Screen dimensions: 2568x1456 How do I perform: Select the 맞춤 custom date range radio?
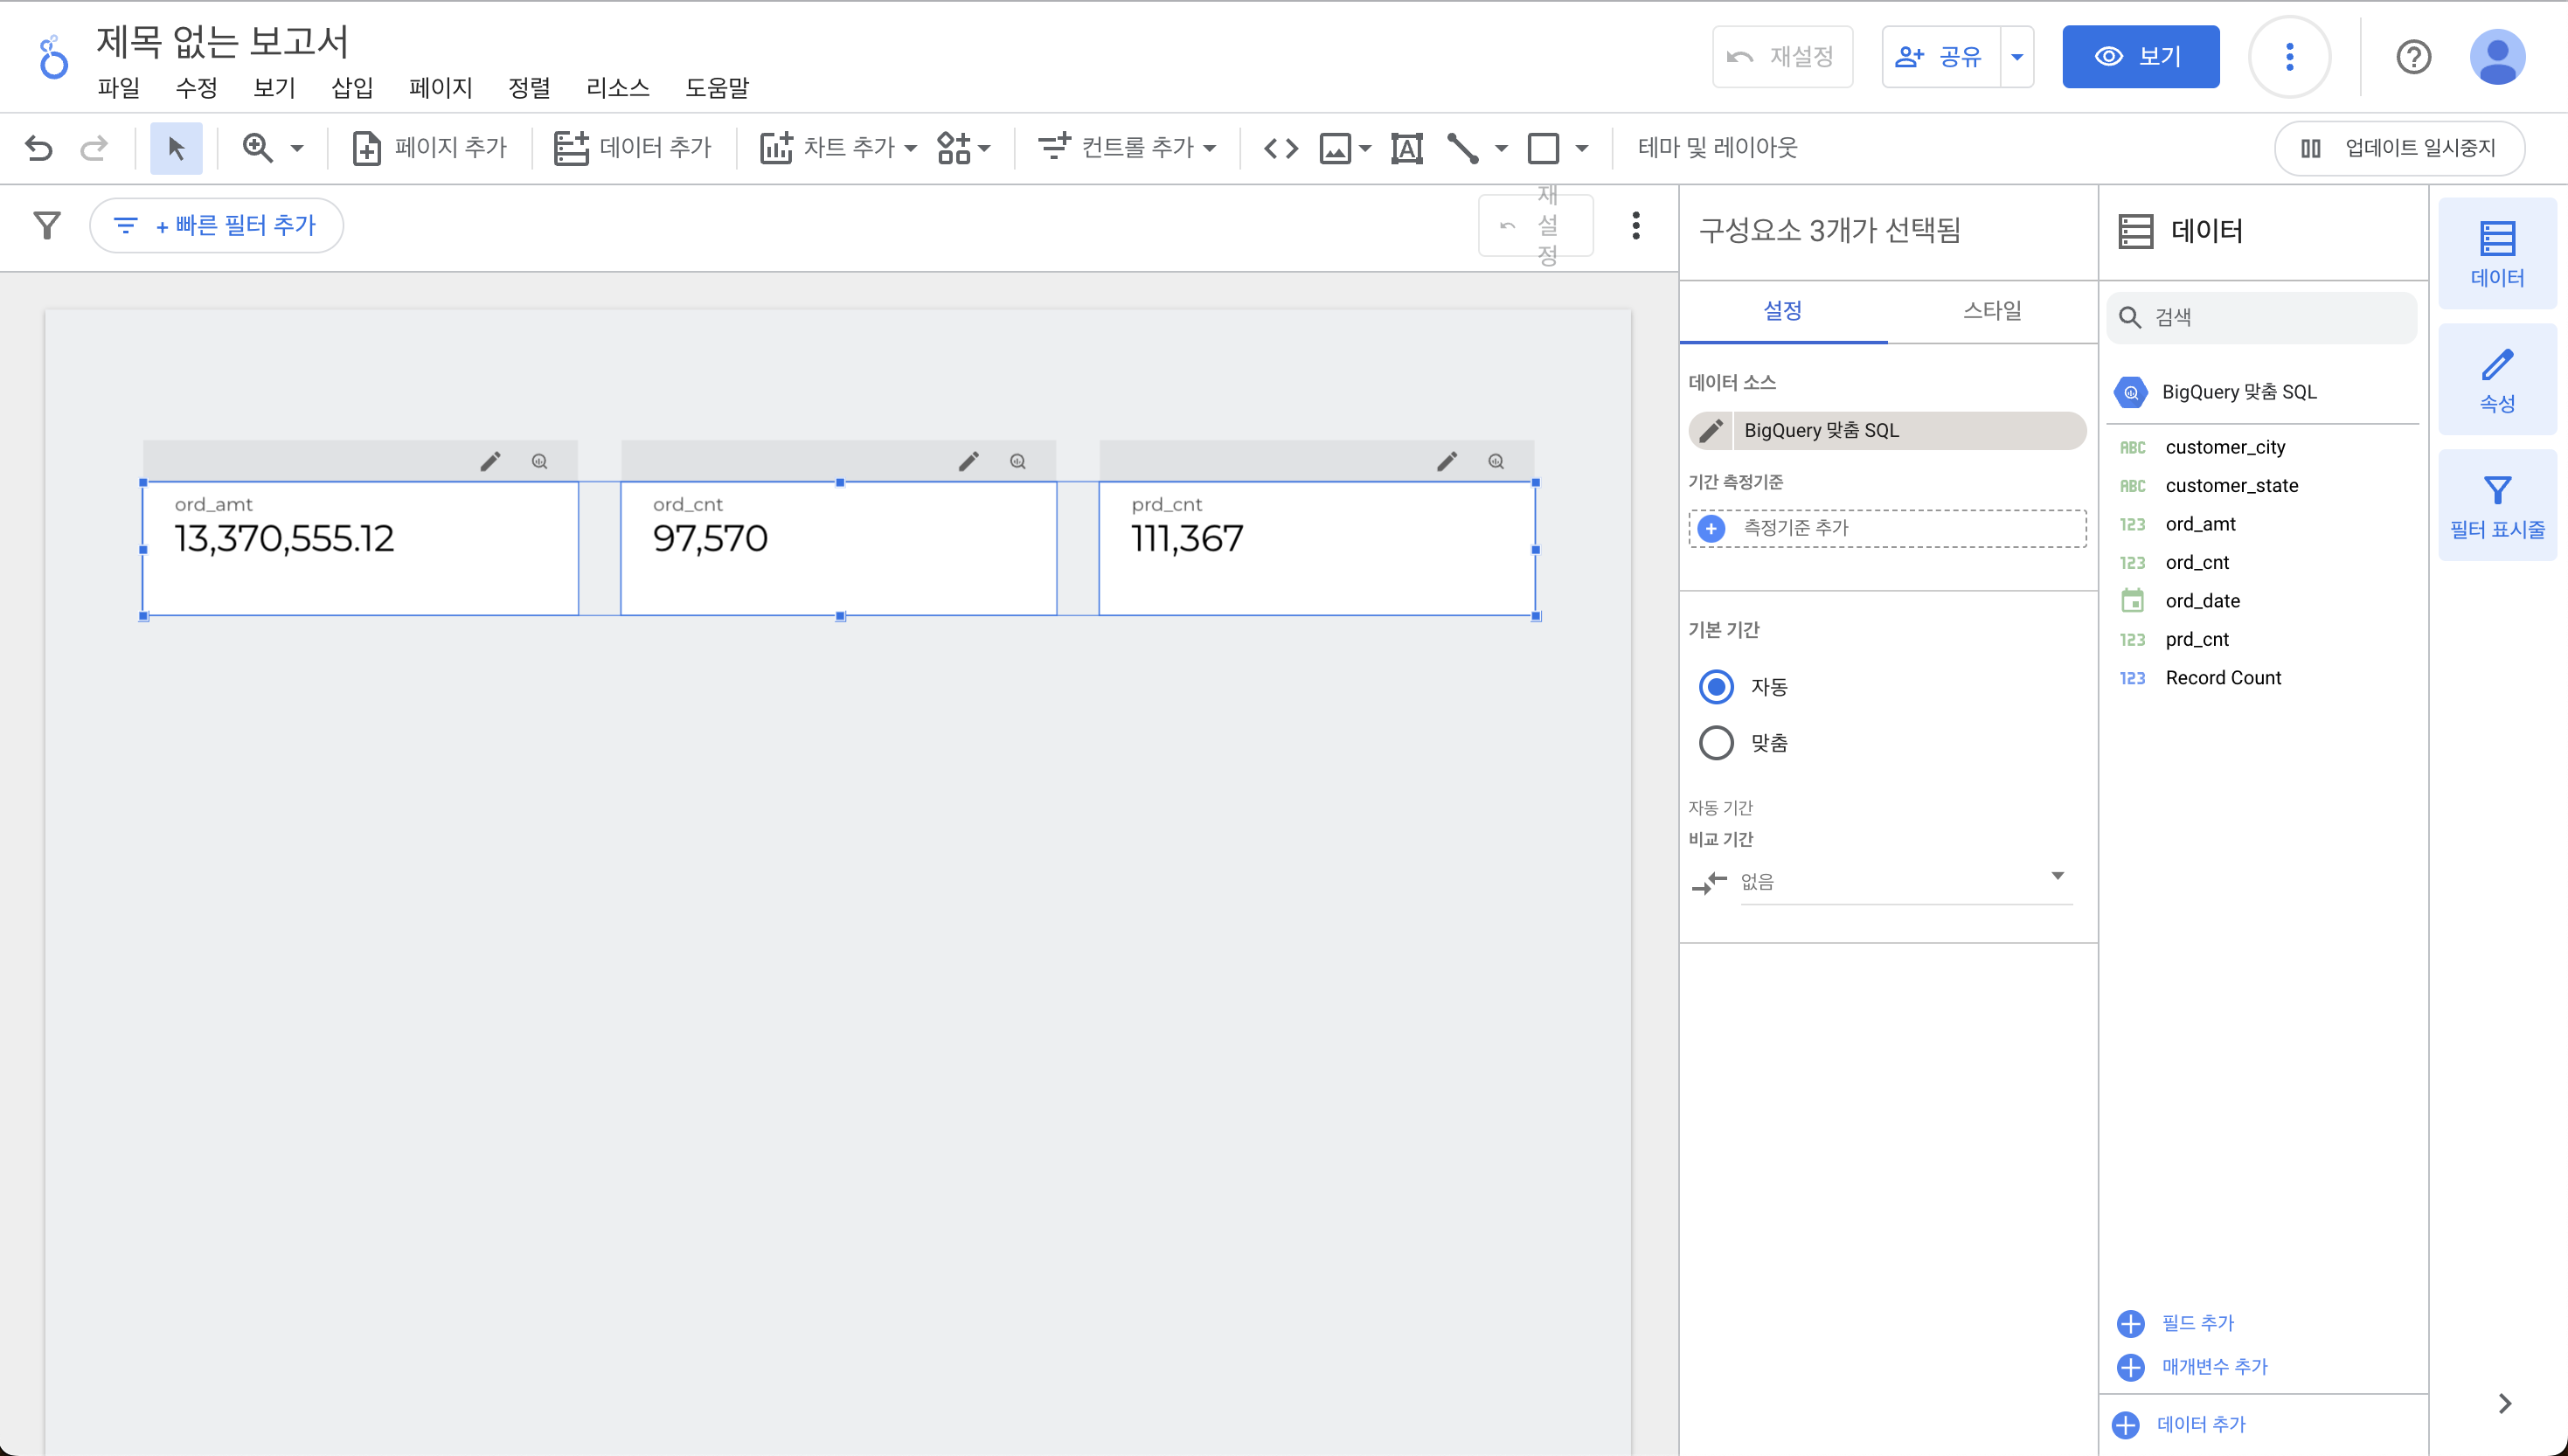point(1716,743)
